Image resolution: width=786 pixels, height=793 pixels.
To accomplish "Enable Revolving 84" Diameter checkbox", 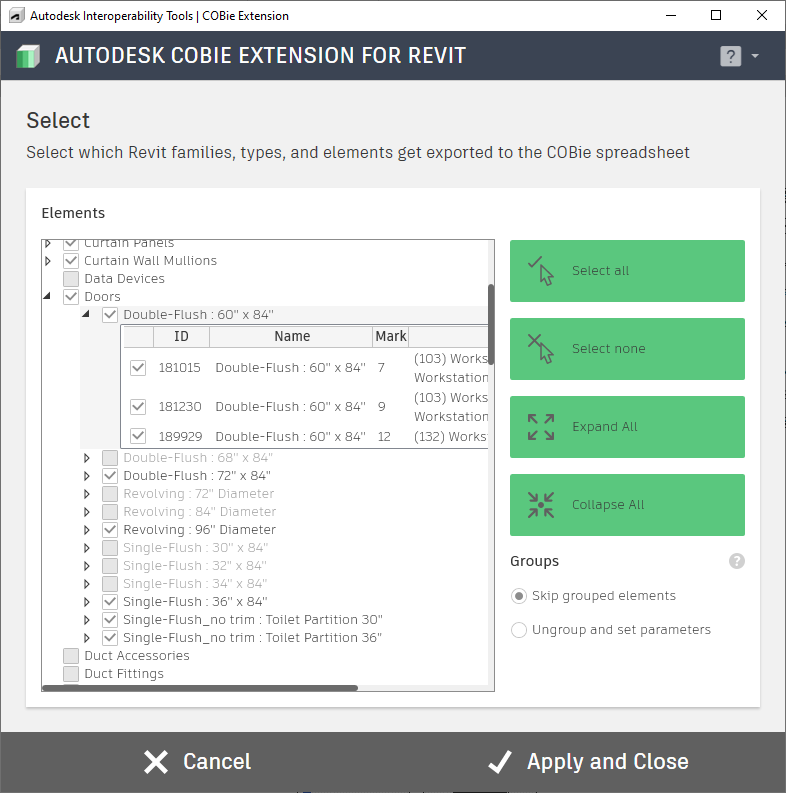I will point(110,512).
